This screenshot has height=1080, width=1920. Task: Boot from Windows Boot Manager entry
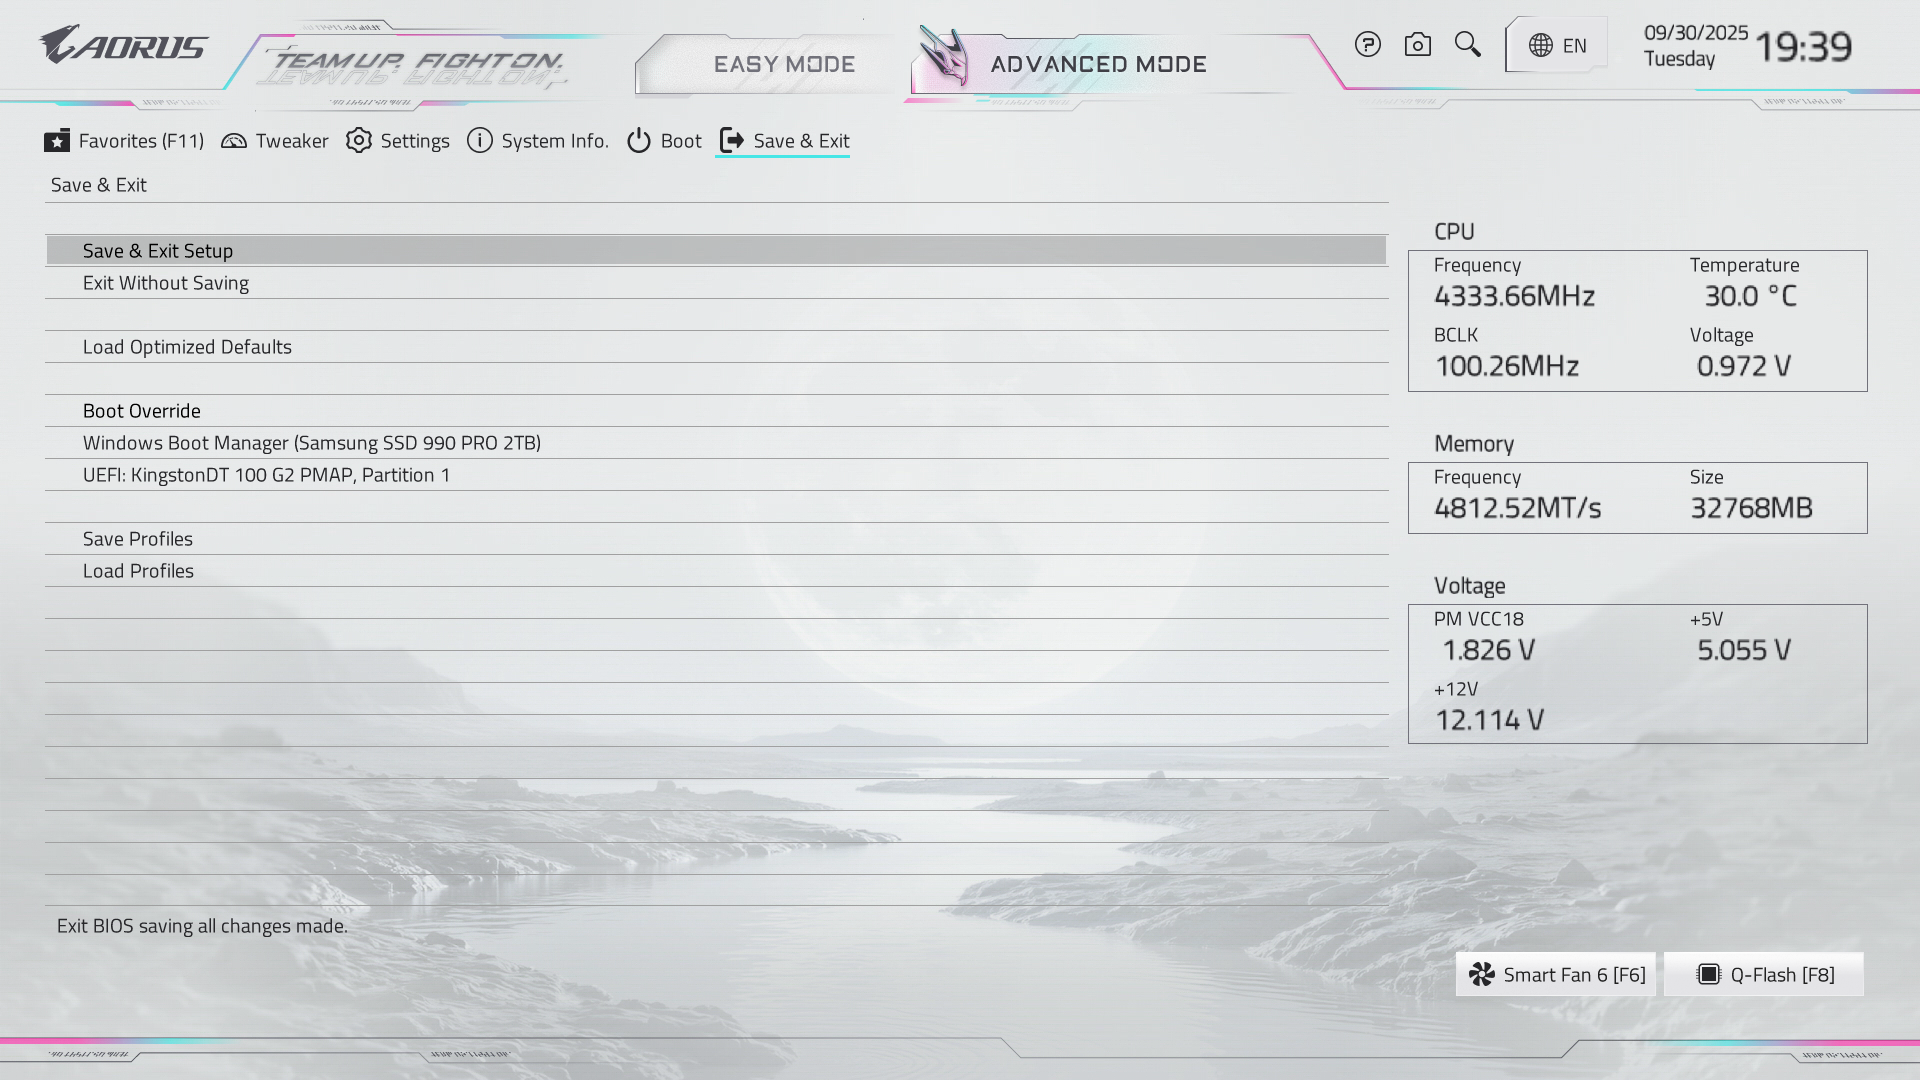pyautogui.click(x=311, y=443)
